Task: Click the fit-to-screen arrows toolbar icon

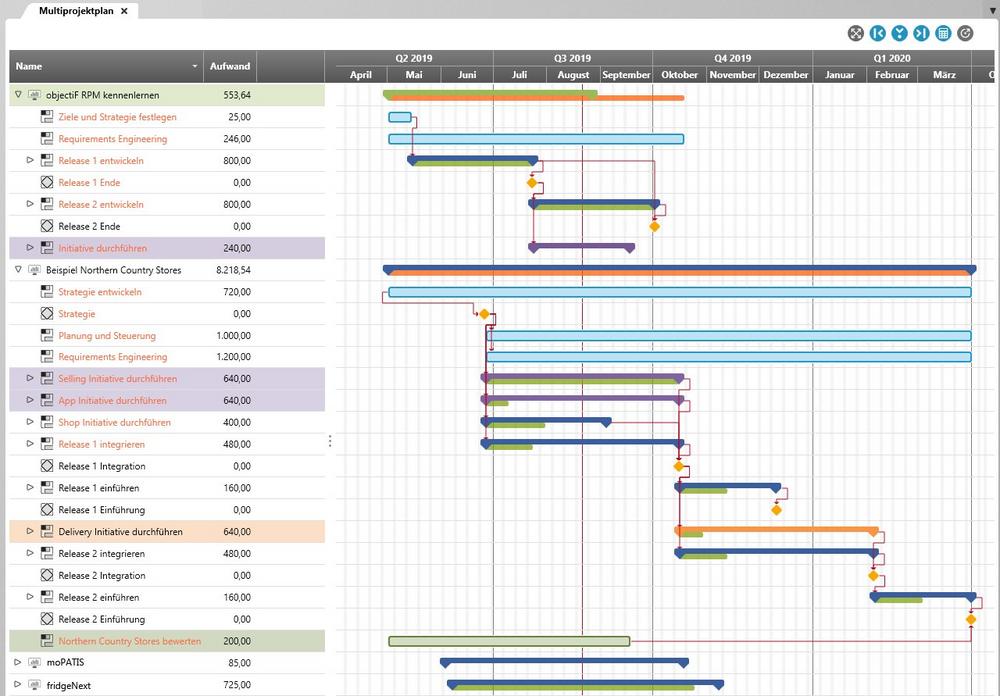Action: [x=856, y=34]
